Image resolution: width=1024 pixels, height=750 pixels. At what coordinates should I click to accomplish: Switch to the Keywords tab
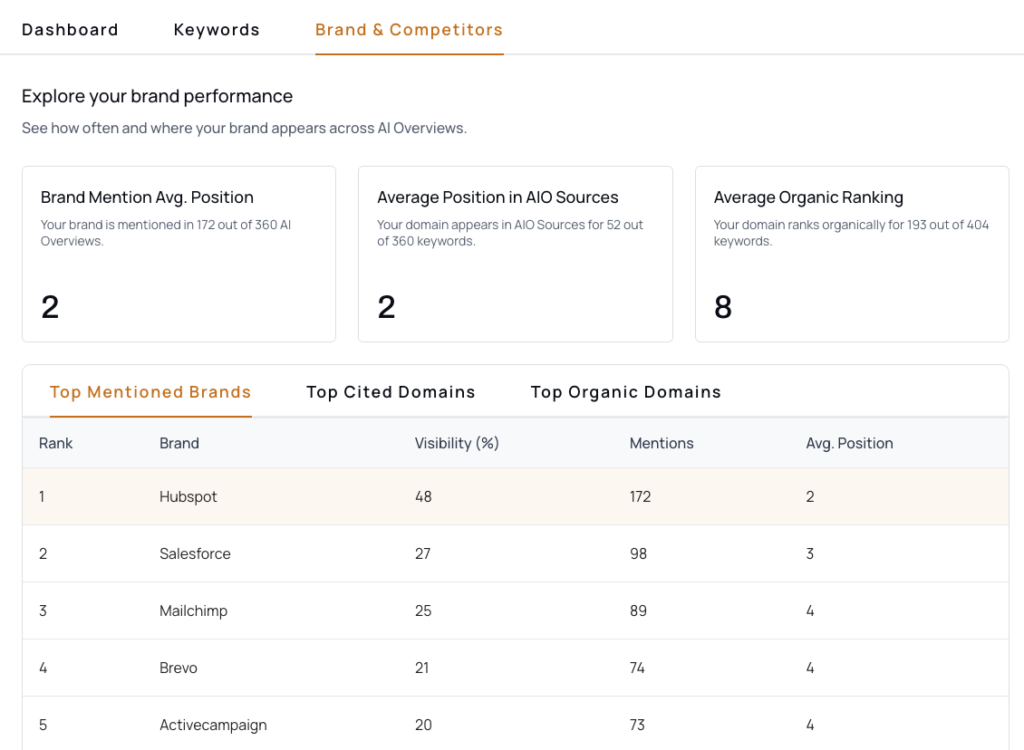pos(216,30)
